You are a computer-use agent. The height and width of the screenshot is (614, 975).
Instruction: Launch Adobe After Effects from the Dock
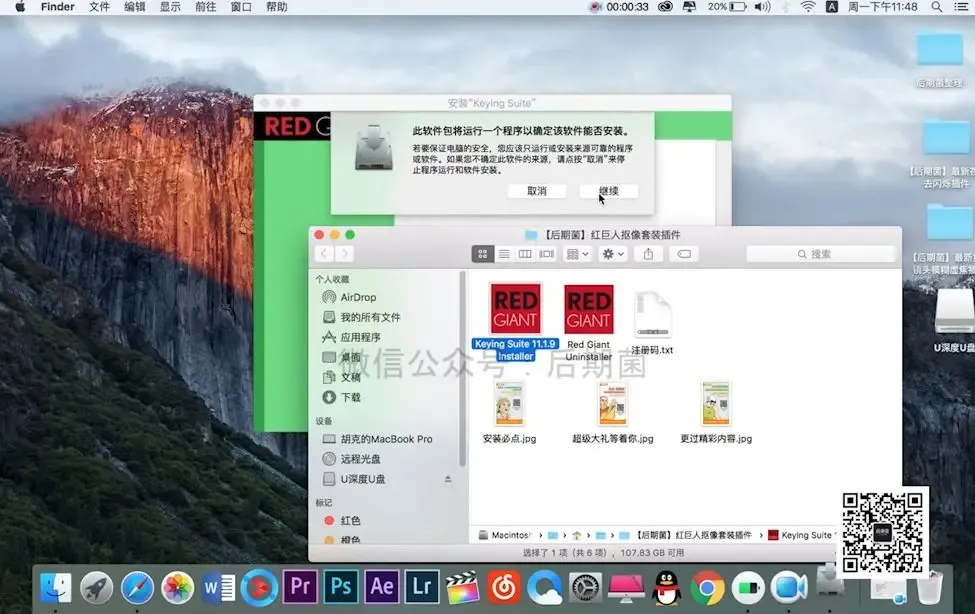click(381, 587)
